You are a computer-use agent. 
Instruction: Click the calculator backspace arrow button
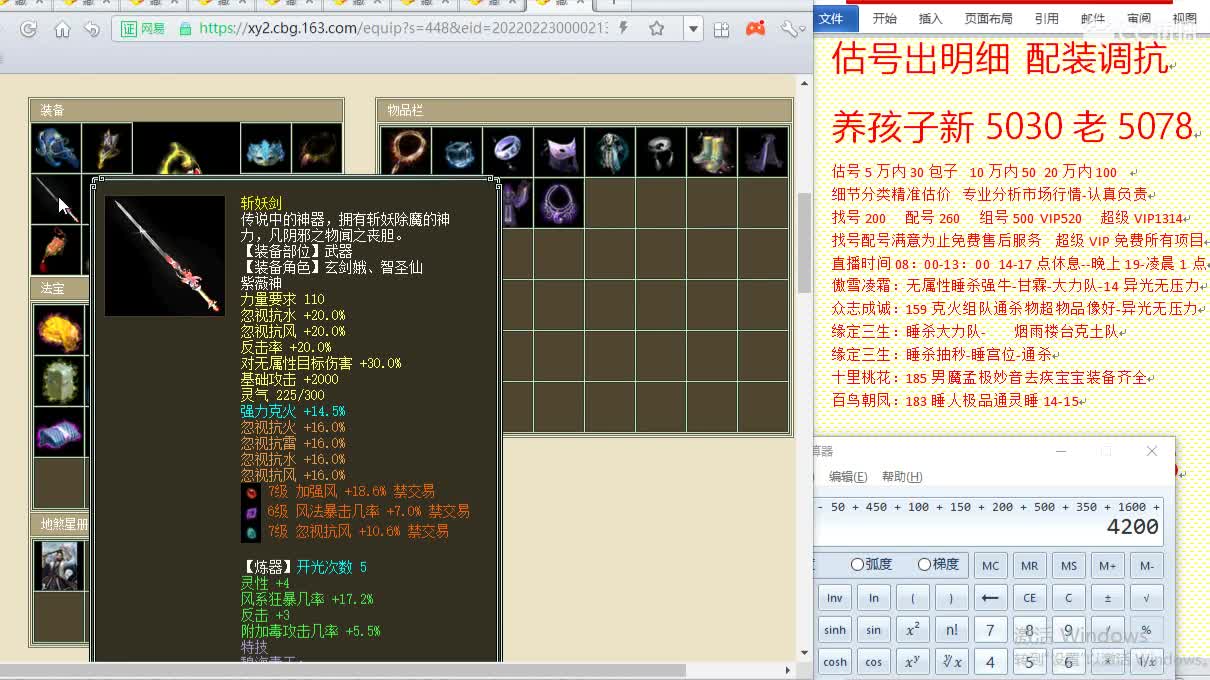(x=990, y=598)
